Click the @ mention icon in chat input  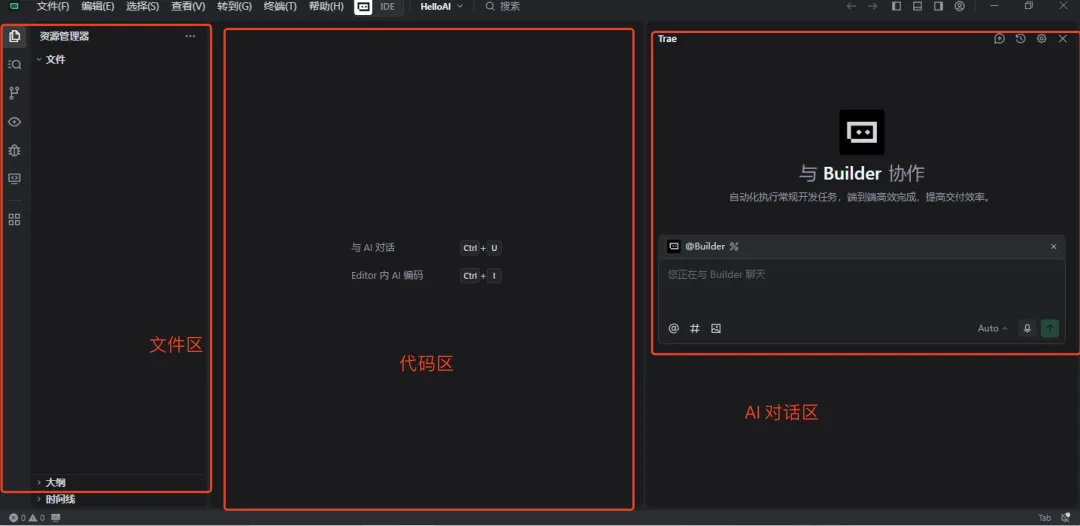[674, 328]
